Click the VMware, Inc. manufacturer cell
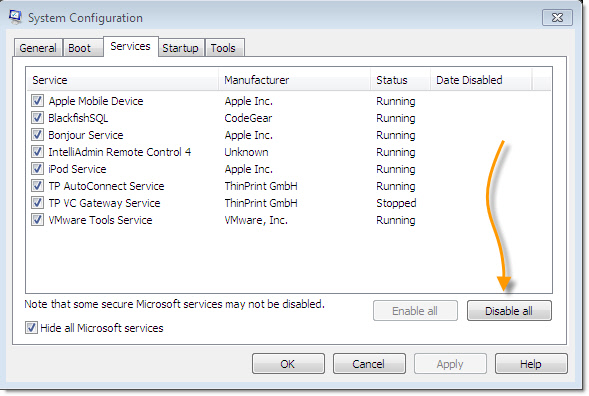 click(256, 220)
